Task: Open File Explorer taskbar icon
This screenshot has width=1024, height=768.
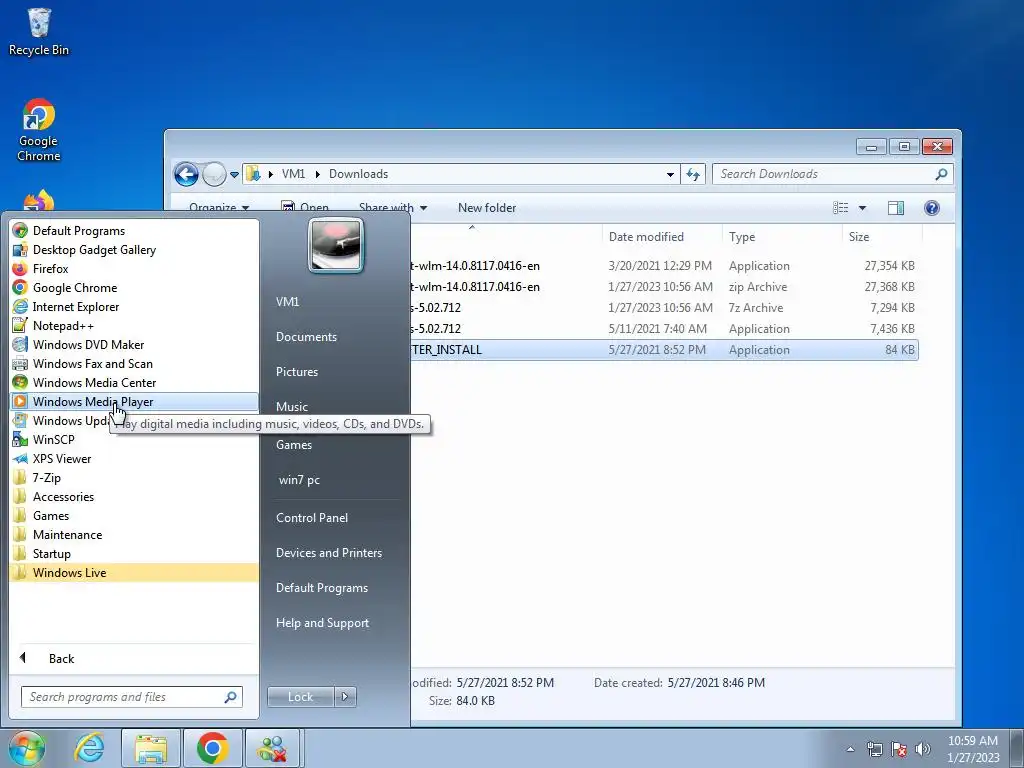Action: click(x=151, y=748)
